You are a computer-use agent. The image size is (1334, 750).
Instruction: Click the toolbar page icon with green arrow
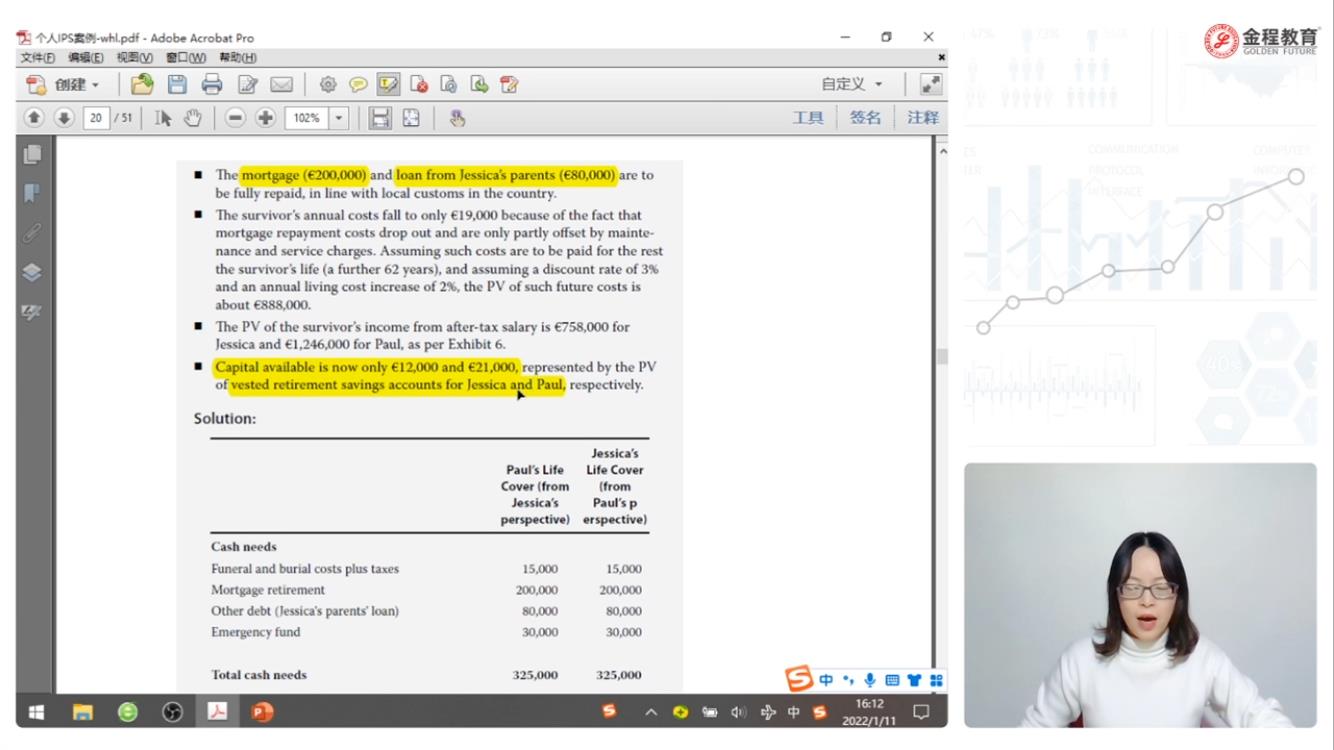pyautogui.click(x=479, y=85)
